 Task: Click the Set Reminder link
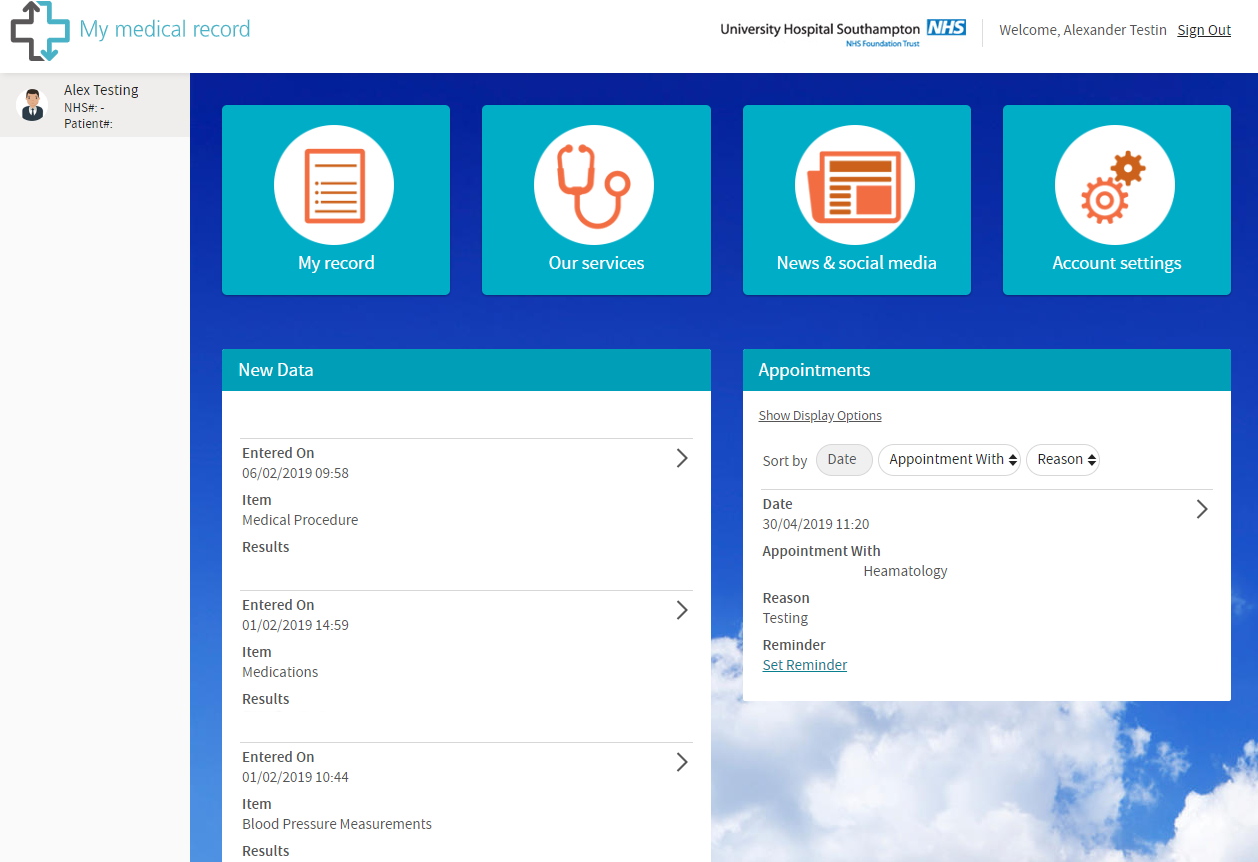[x=804, y=665]
